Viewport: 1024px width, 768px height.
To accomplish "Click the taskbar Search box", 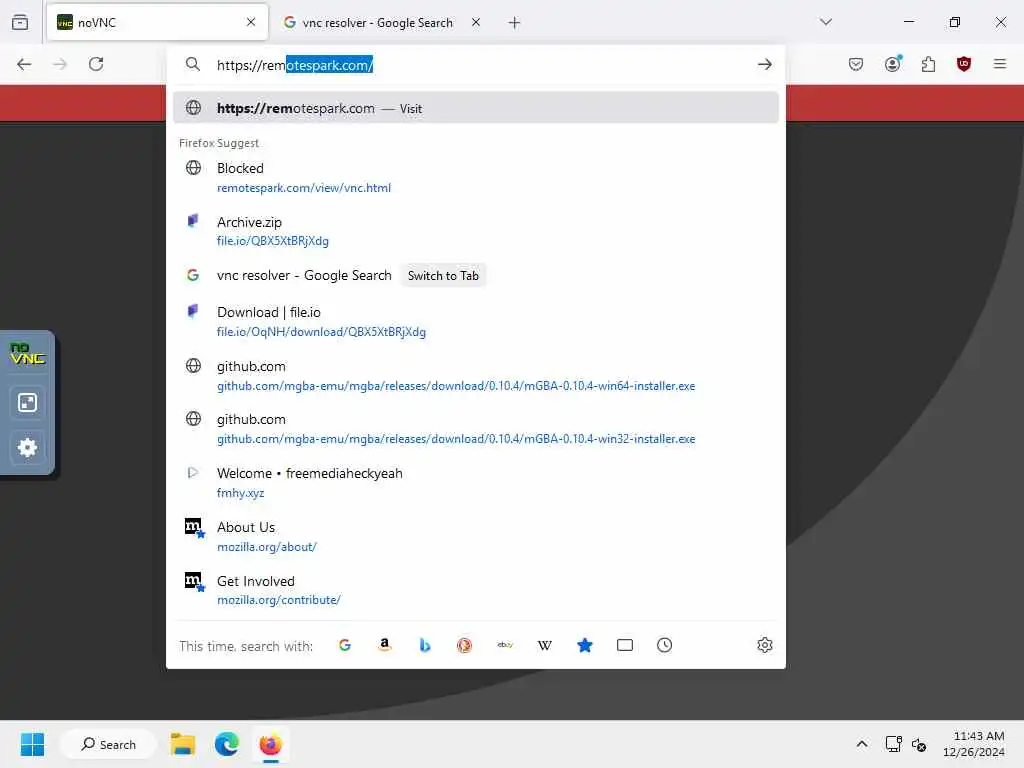I will click(108, 744).
